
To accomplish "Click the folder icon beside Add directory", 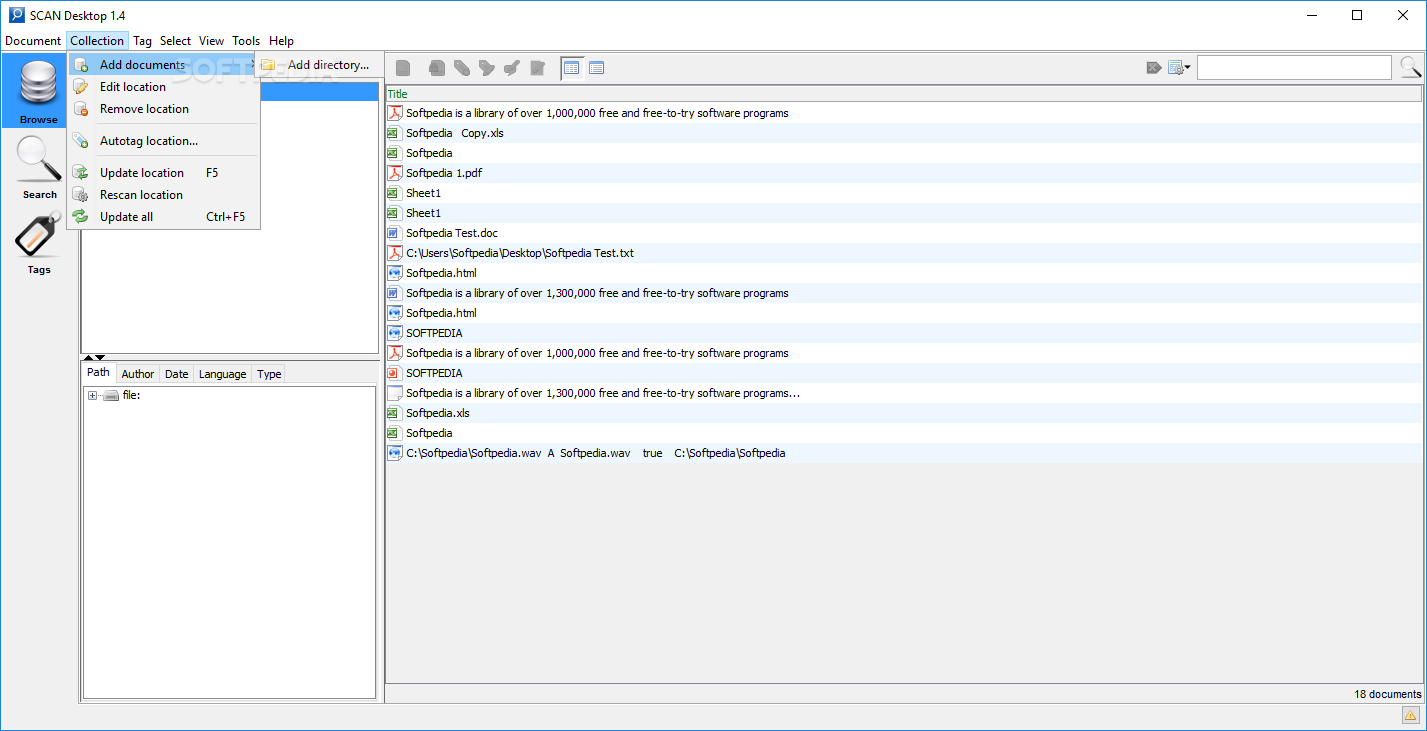I will [x=268, y=65].
